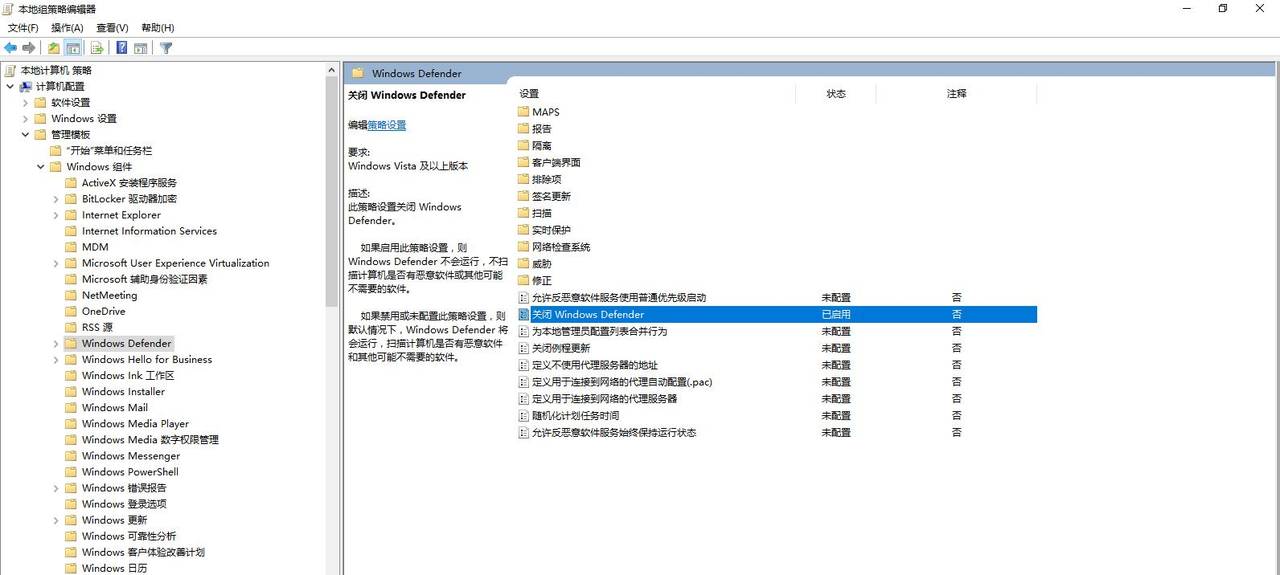The width and height of the screenshot is (1280, 575).
Task: Open Help via the question mark icon
Action: [x=122, y=48]
